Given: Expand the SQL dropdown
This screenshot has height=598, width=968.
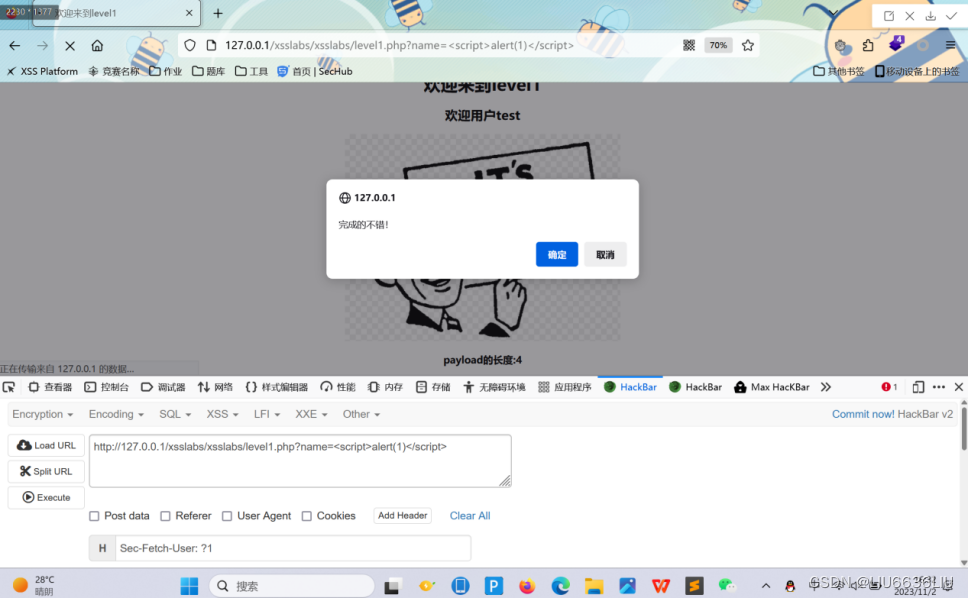Looking at the screenshot, I should 175,414.
